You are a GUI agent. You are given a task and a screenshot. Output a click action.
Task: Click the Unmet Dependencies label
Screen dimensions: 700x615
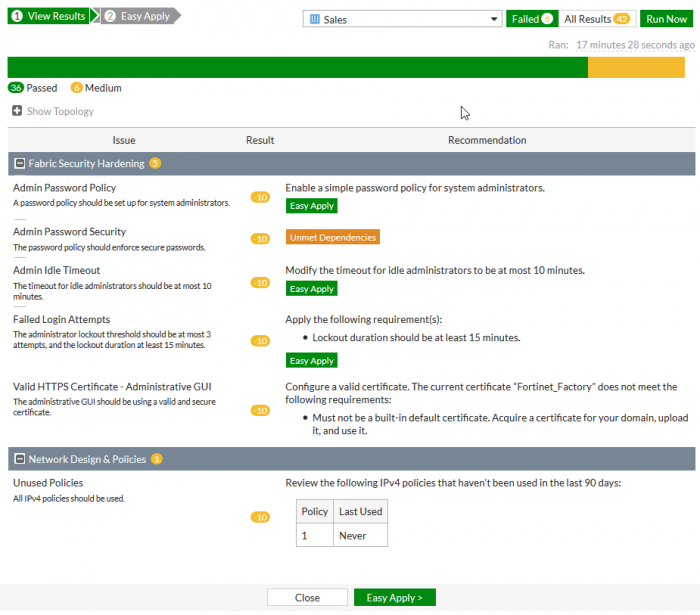point(332,237)
